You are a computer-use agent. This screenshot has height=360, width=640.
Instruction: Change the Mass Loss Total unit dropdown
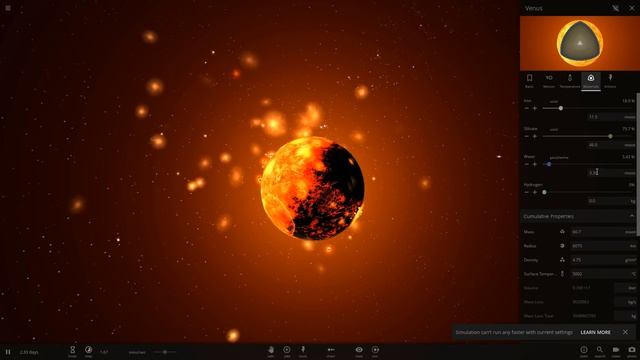[626, 316]
